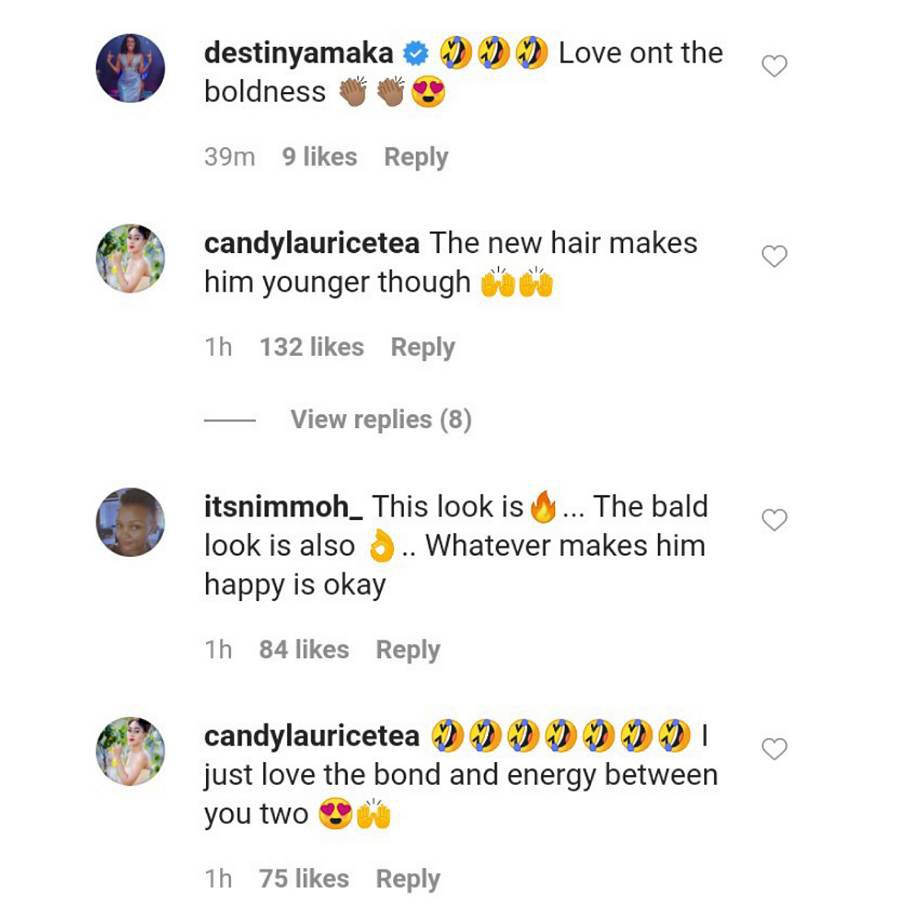Screen dimensions: 900x900
Task: Open itsnimmoh_'s profile picture
Action: point(130,522)
